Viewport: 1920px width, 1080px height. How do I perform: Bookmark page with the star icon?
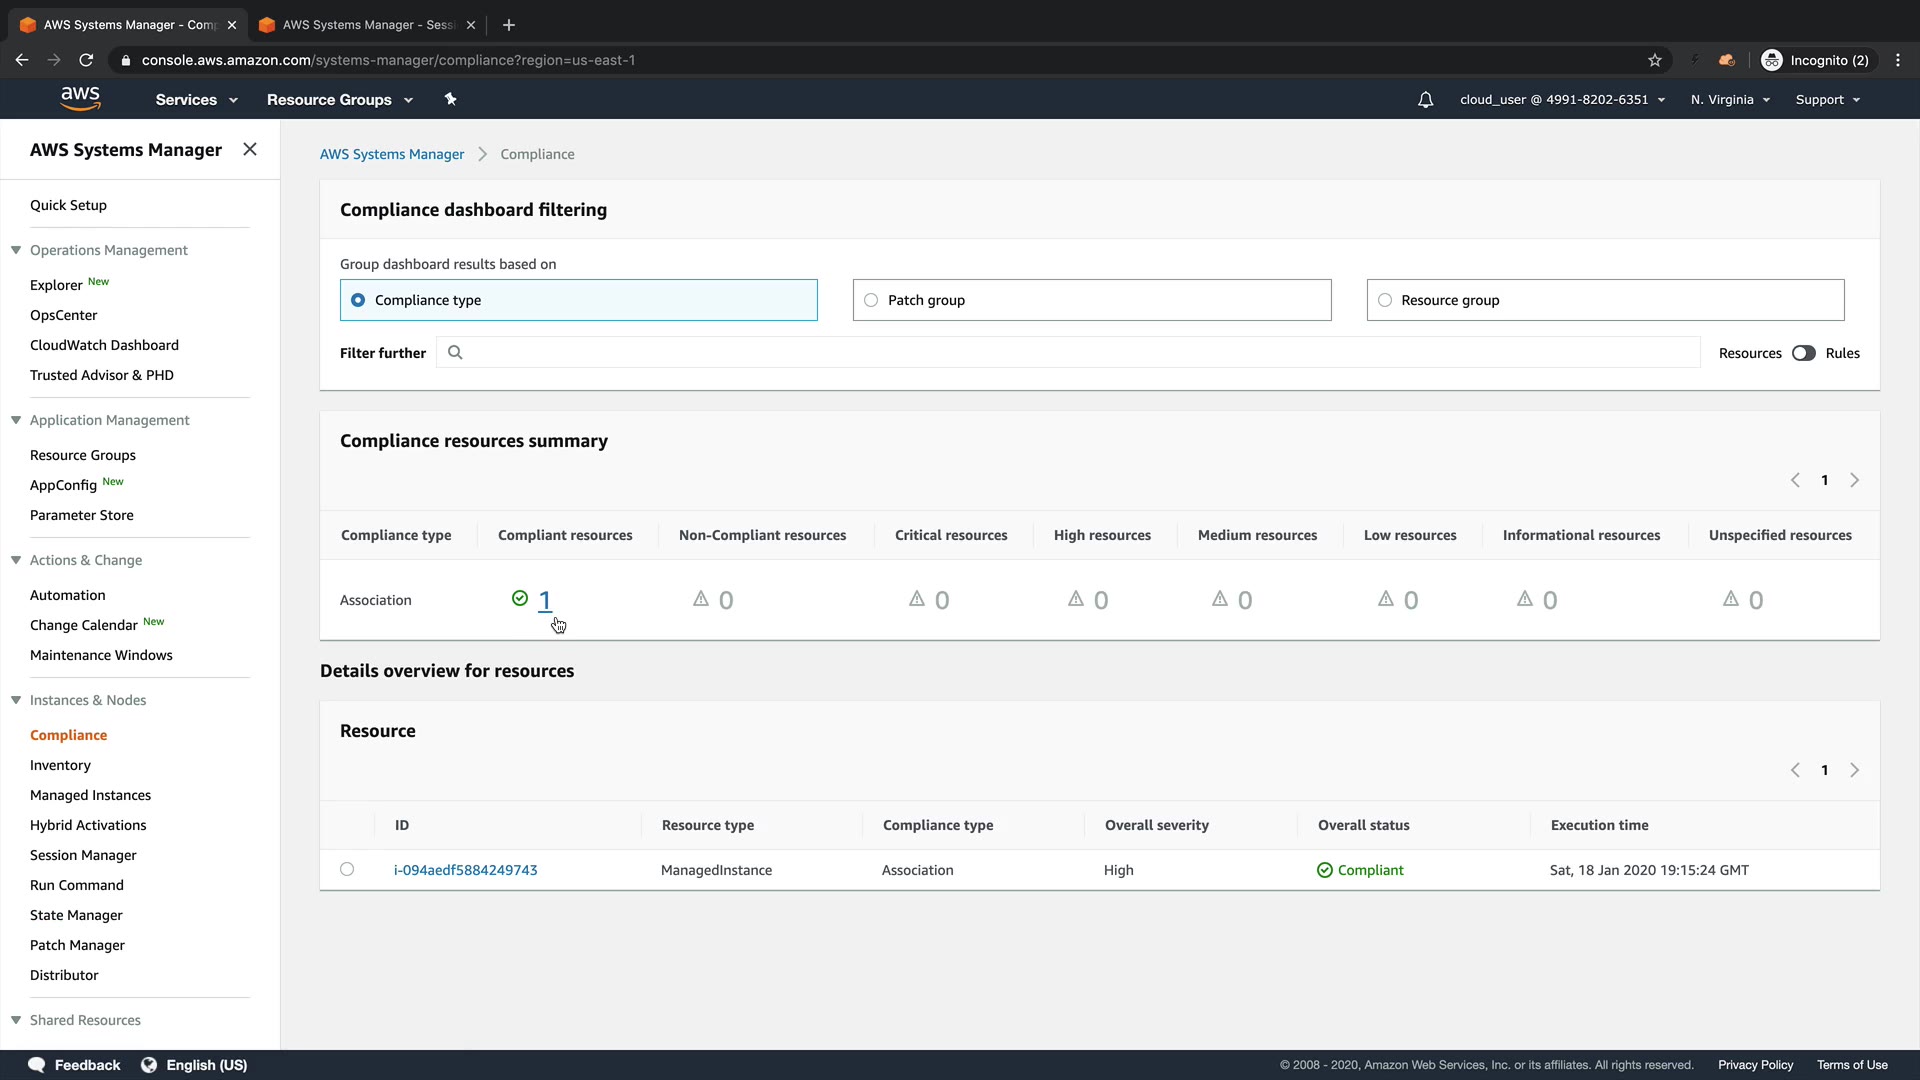click(1655, 60)
